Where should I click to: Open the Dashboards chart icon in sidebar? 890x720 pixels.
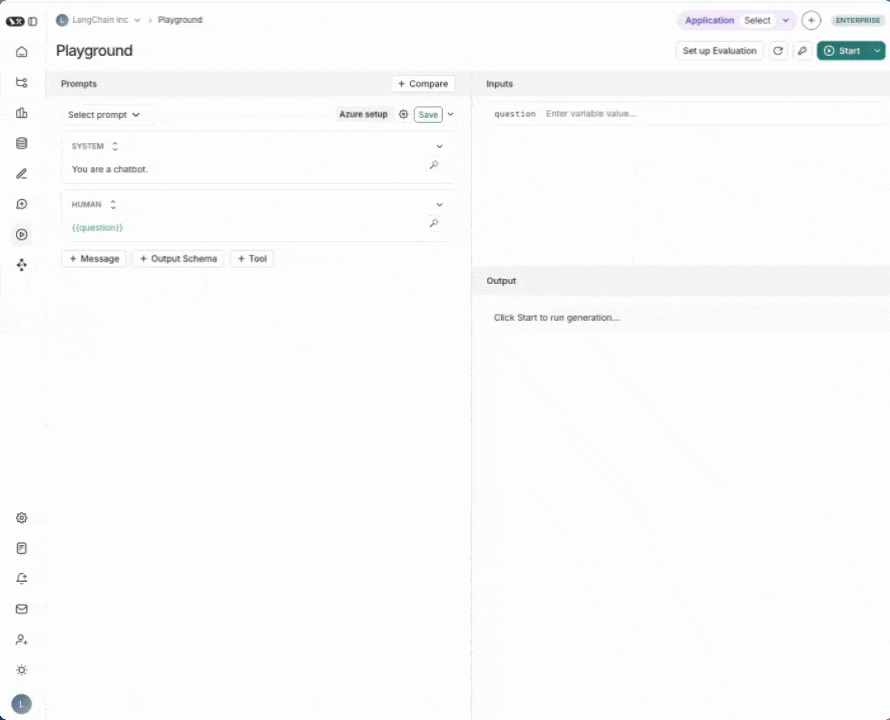click(21, 113)
